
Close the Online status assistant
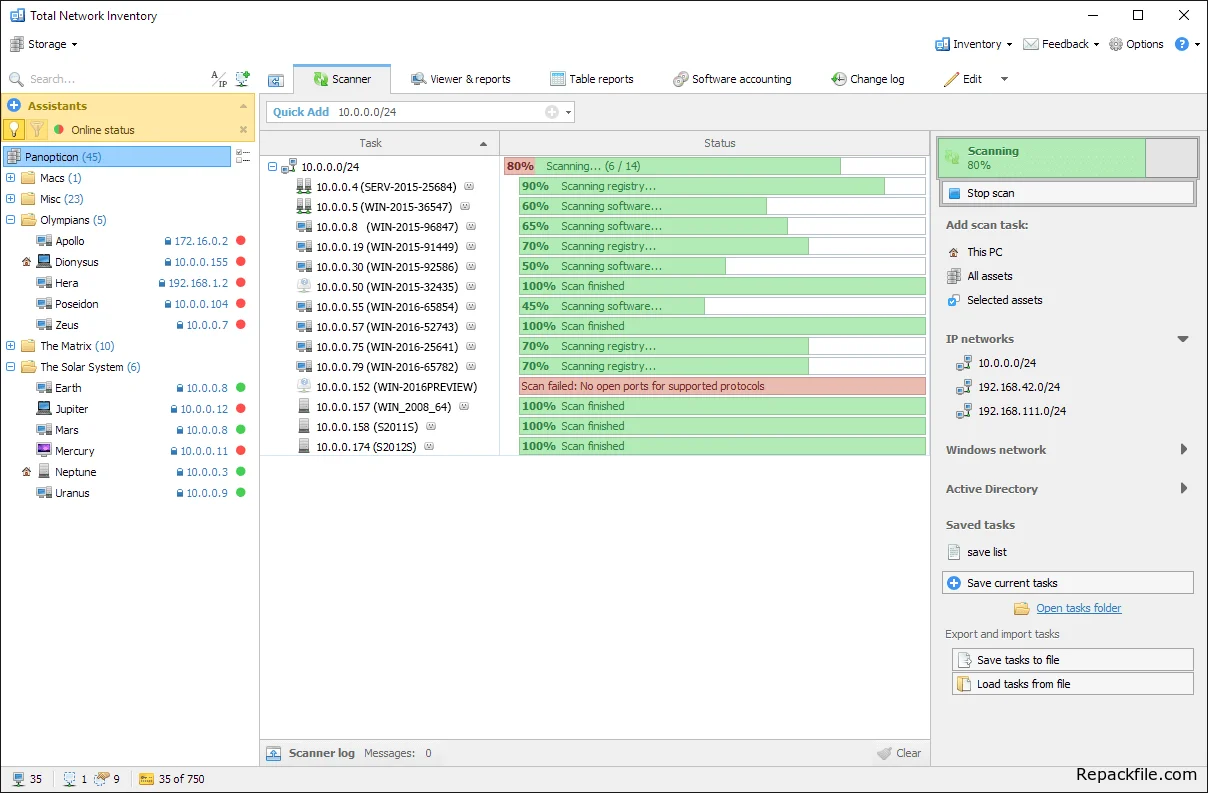click(x=243, y=130)
